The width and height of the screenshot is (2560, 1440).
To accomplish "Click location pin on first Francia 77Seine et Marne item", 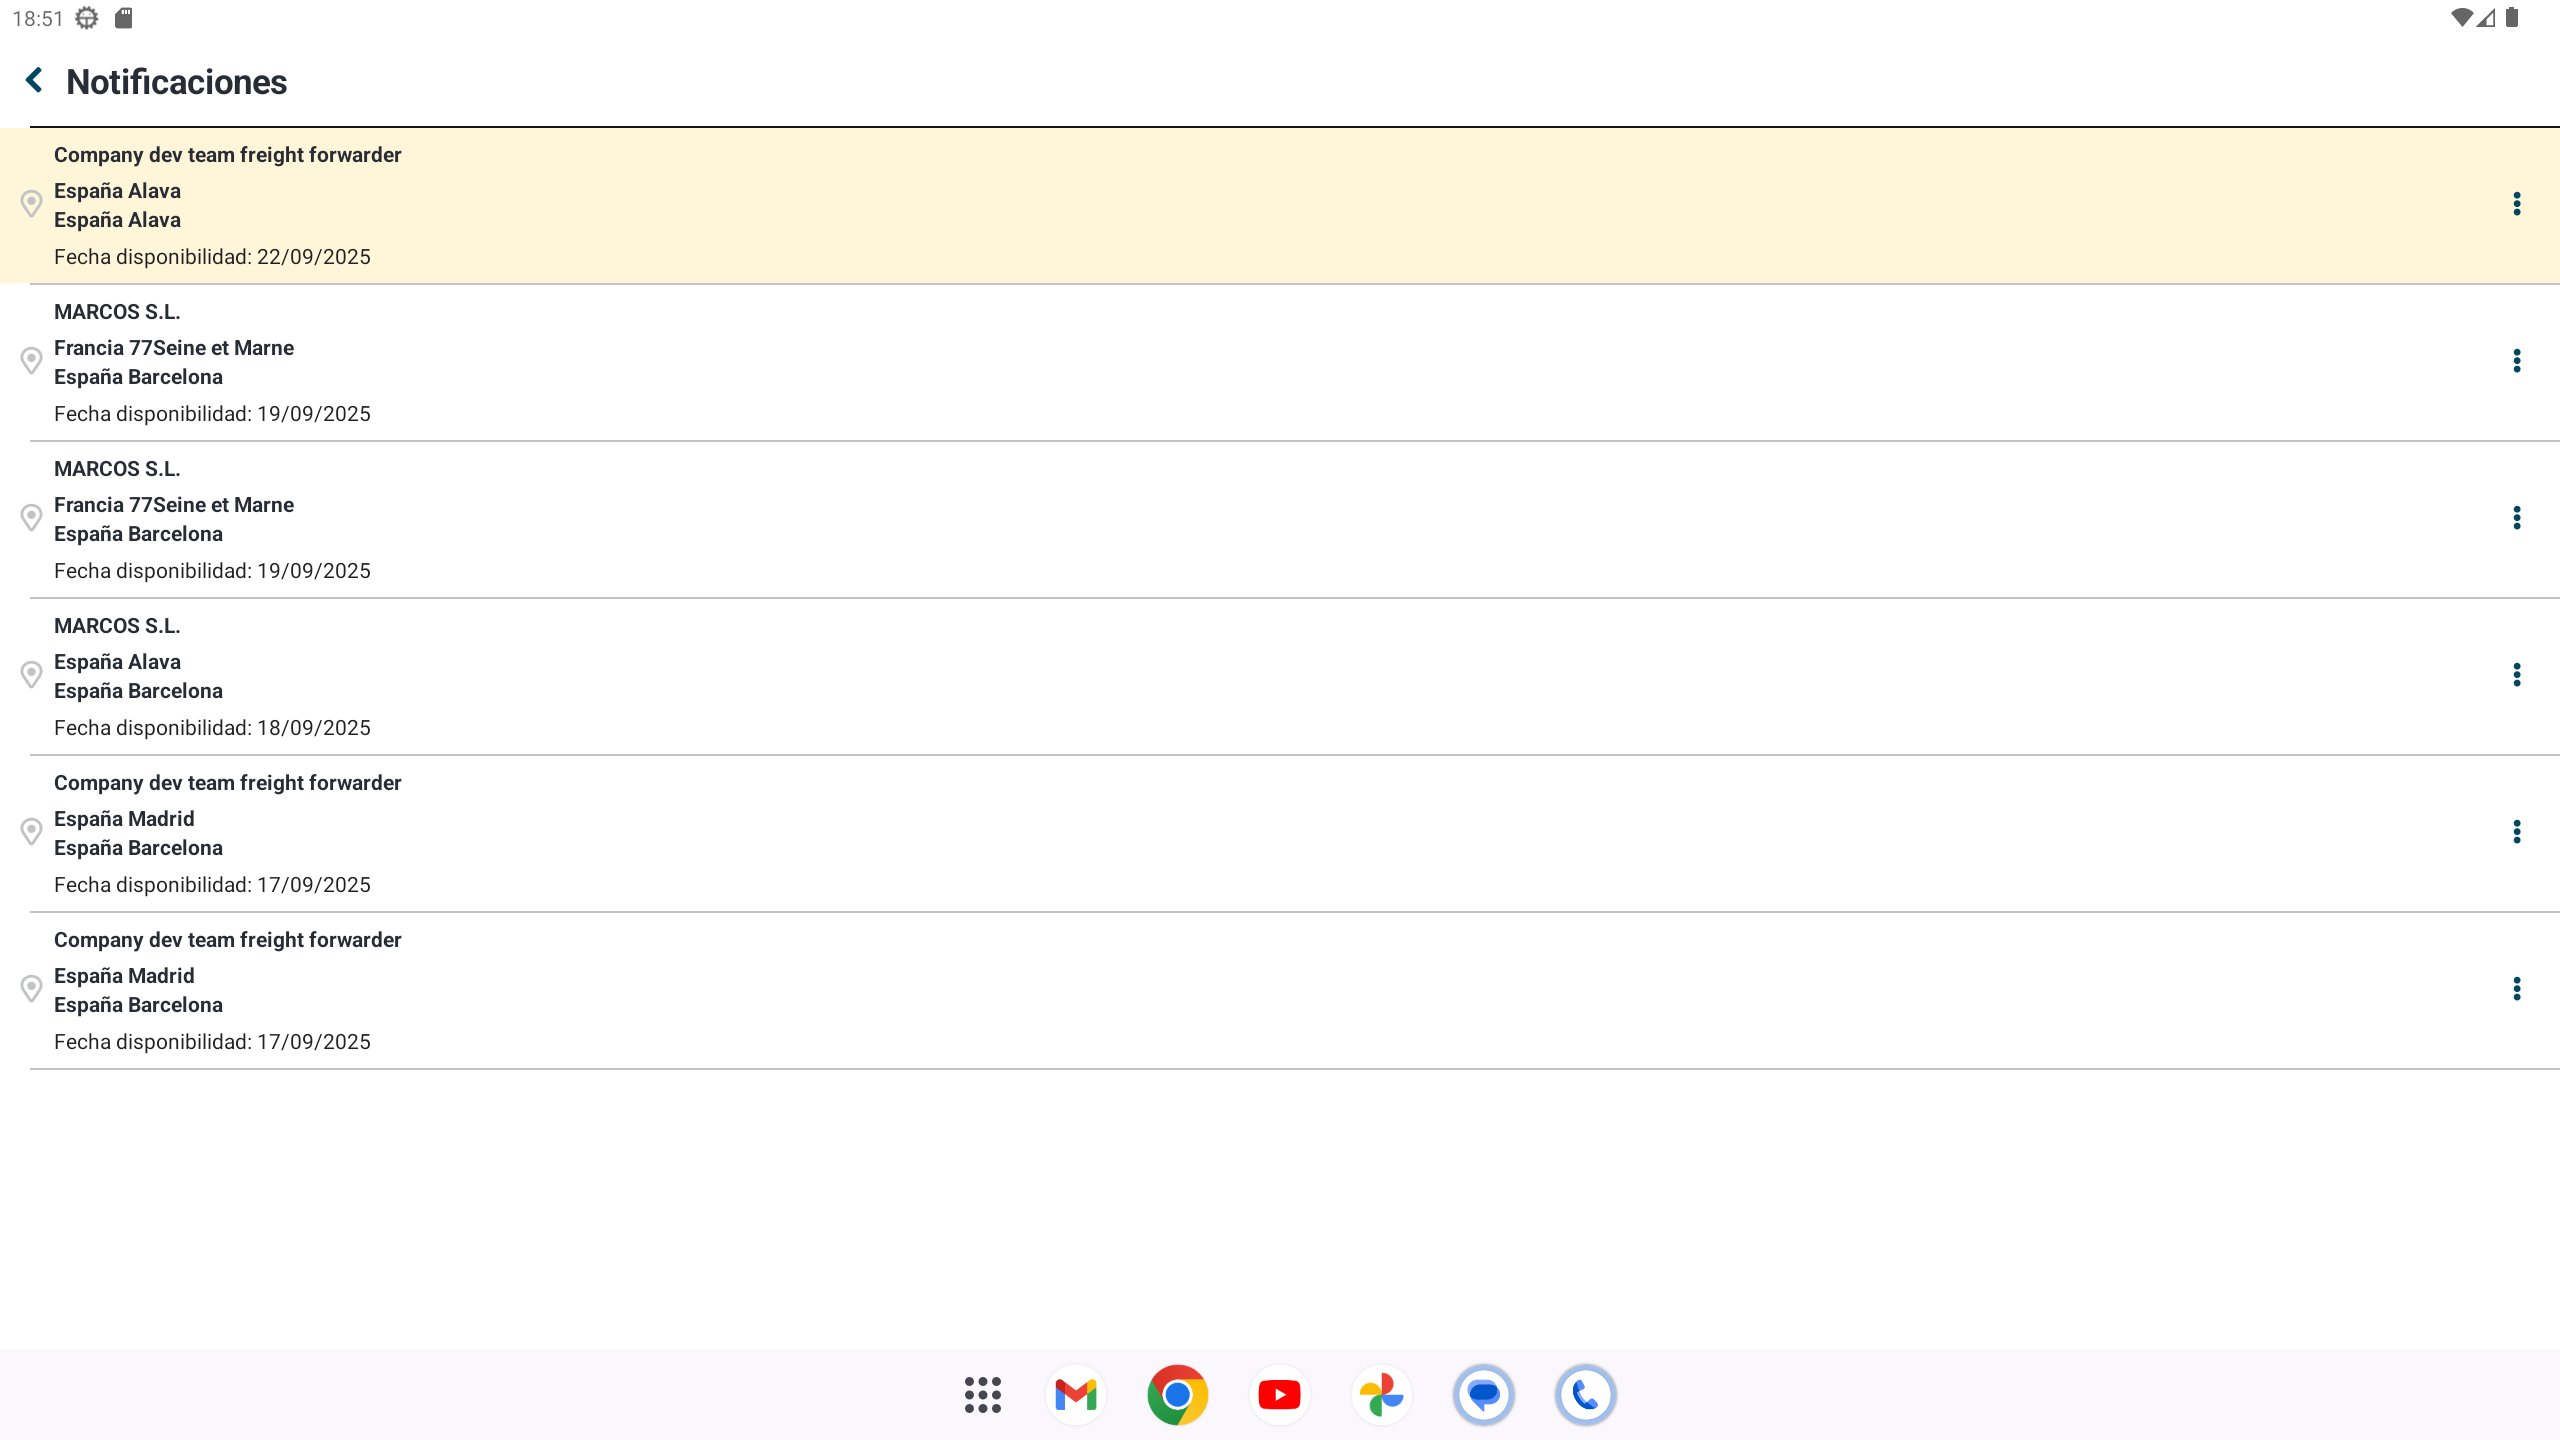I will 31,361.
